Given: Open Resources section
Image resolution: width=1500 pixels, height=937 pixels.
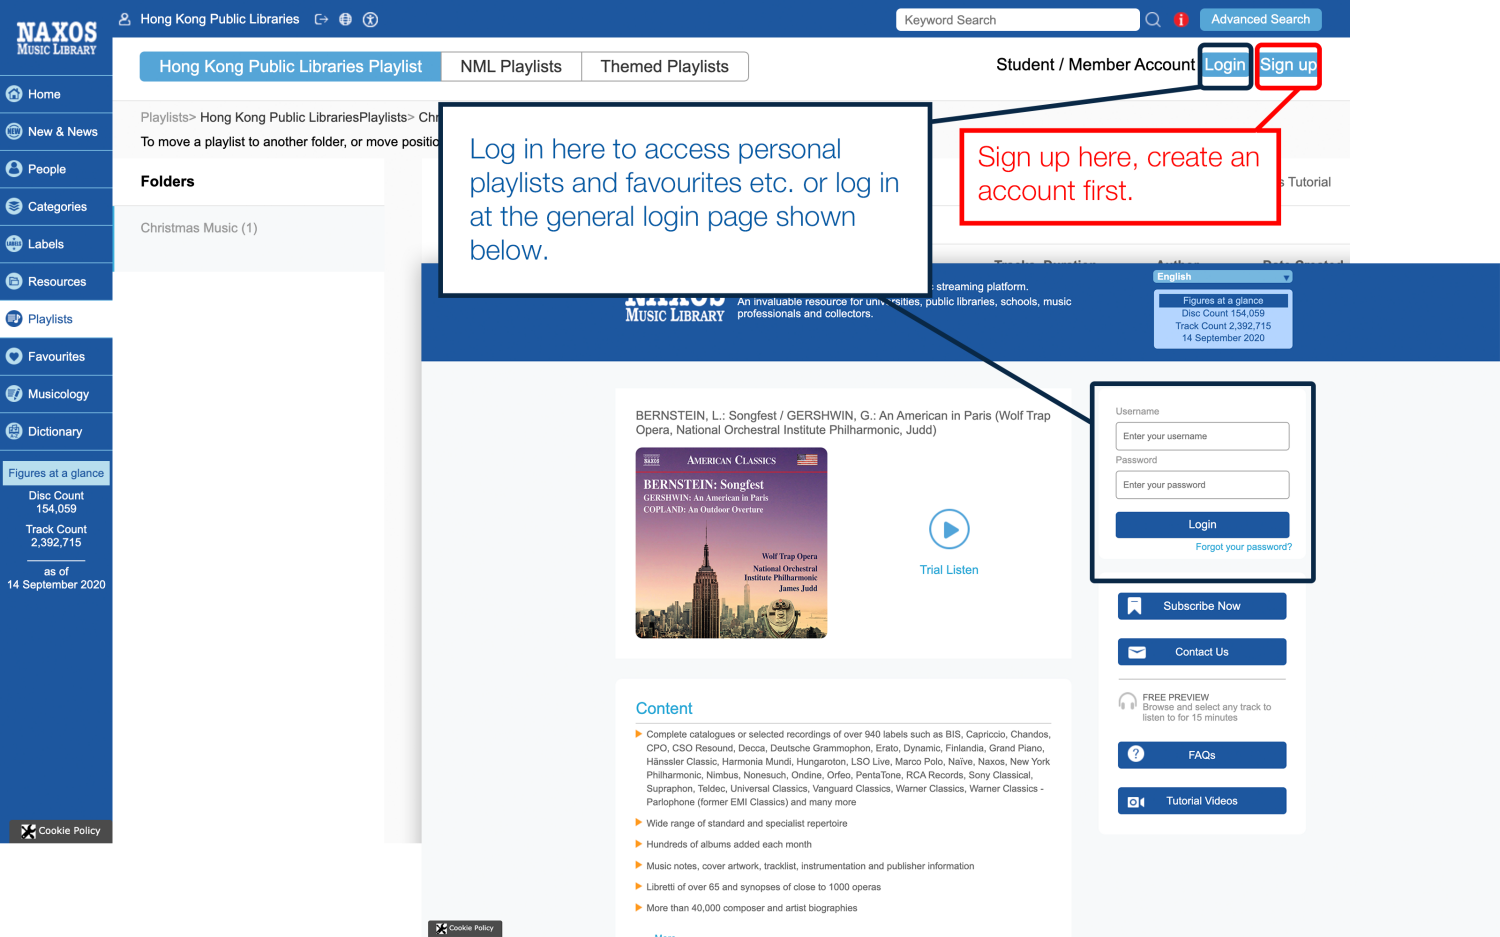Looking at the screenshot, I should tap(56, 281).
